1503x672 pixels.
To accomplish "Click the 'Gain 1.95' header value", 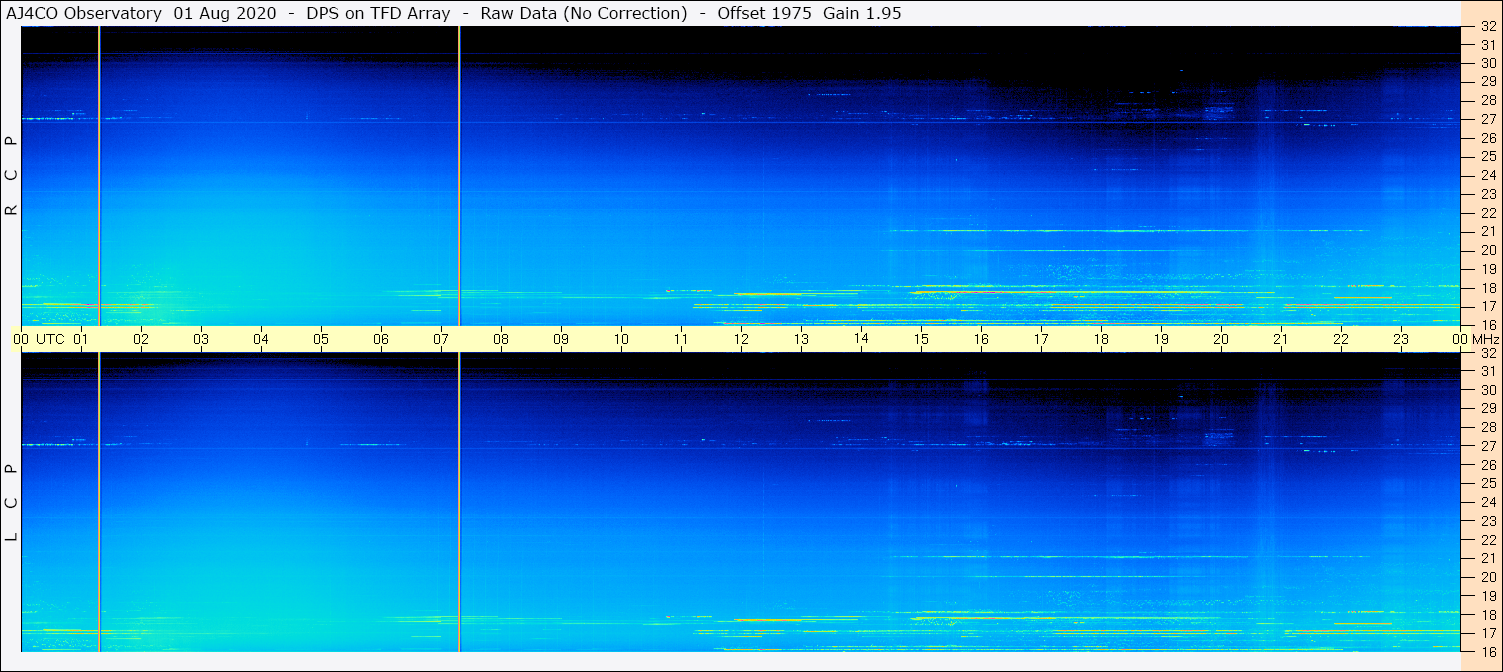I will coord(862,13).
